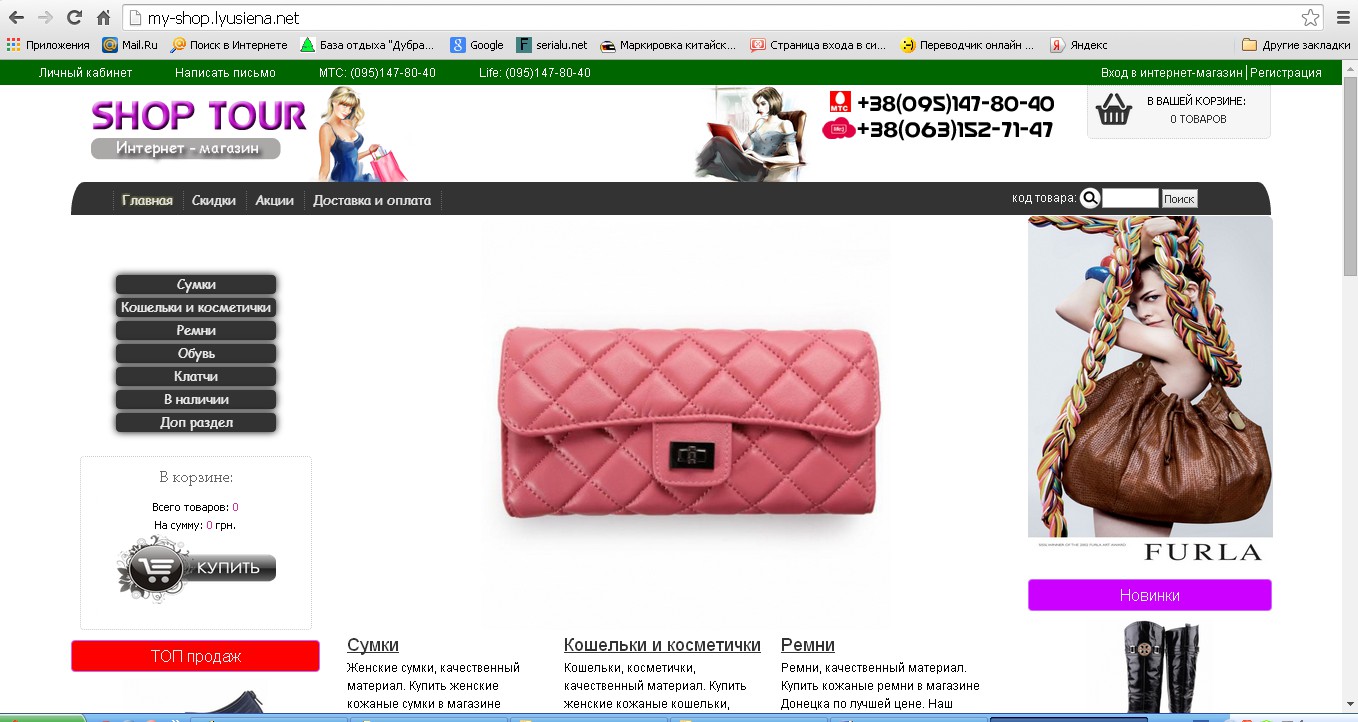Click the +38(095)147-80-40 phone number
The height and width of the screenshot is (722, 1358).
click(x=955, y=103)
